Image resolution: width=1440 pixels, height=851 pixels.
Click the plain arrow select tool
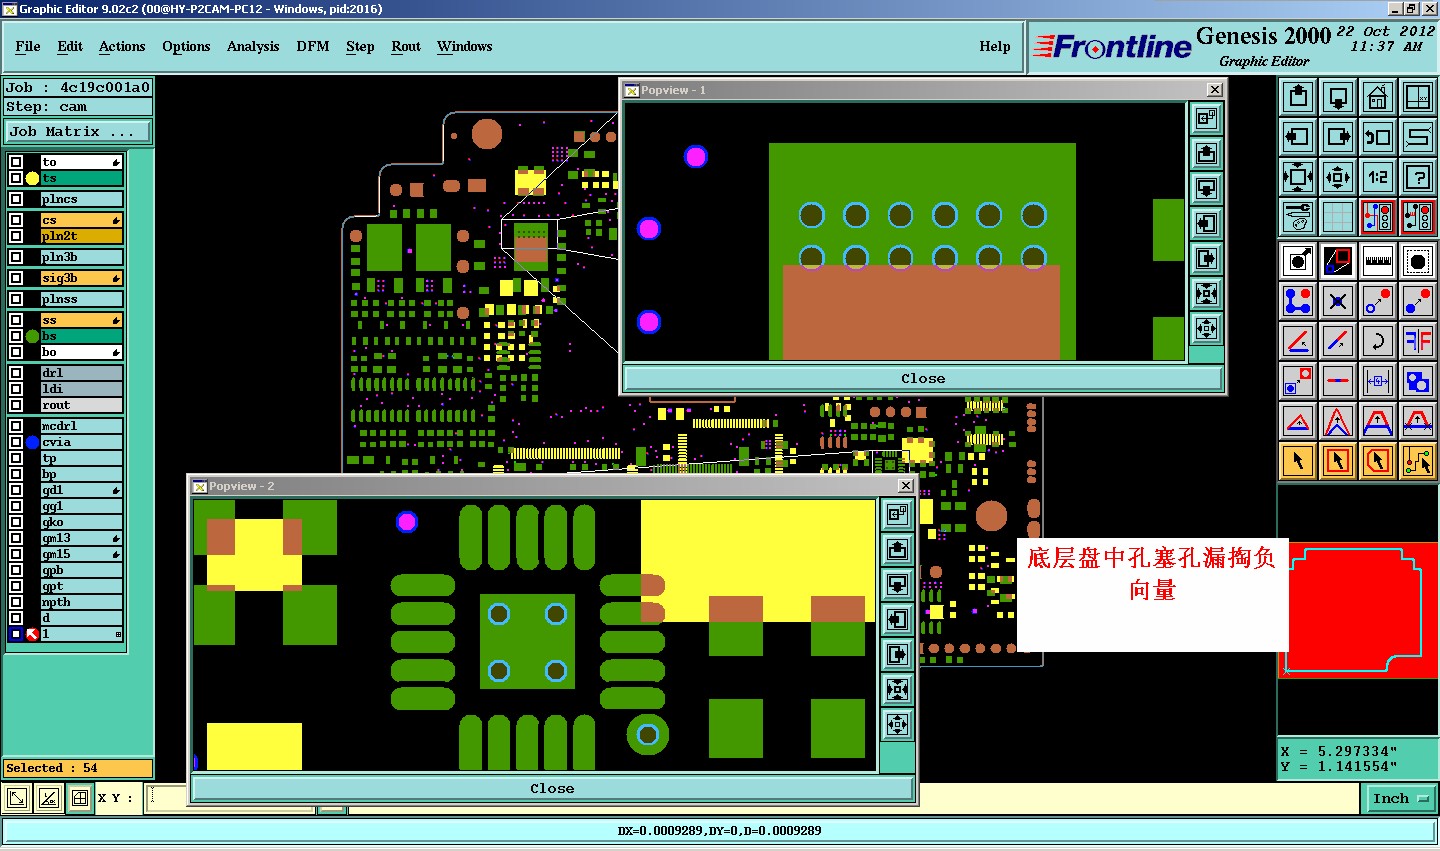(x=1298, y=461)
